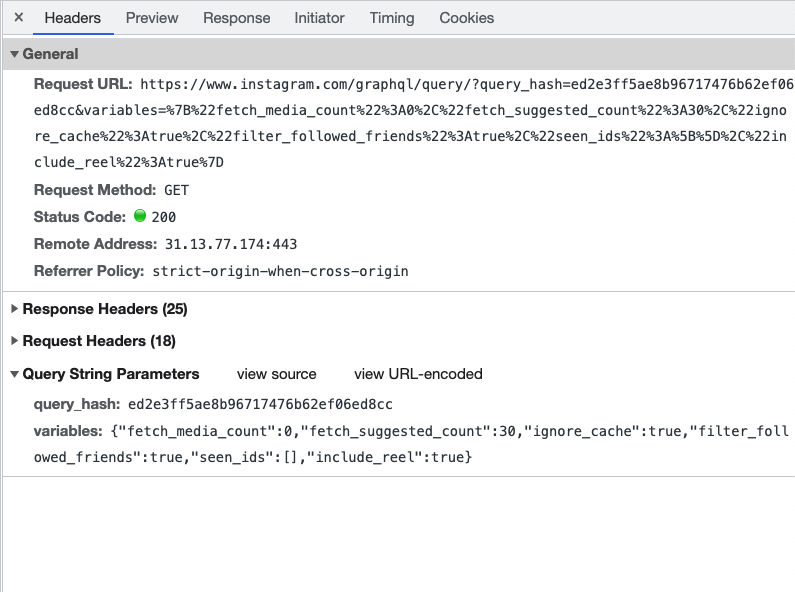Open the Response tab
Image resolution: width=795 pixels, height=592 pixels.
pyautogui.click(x=237, y=18)
